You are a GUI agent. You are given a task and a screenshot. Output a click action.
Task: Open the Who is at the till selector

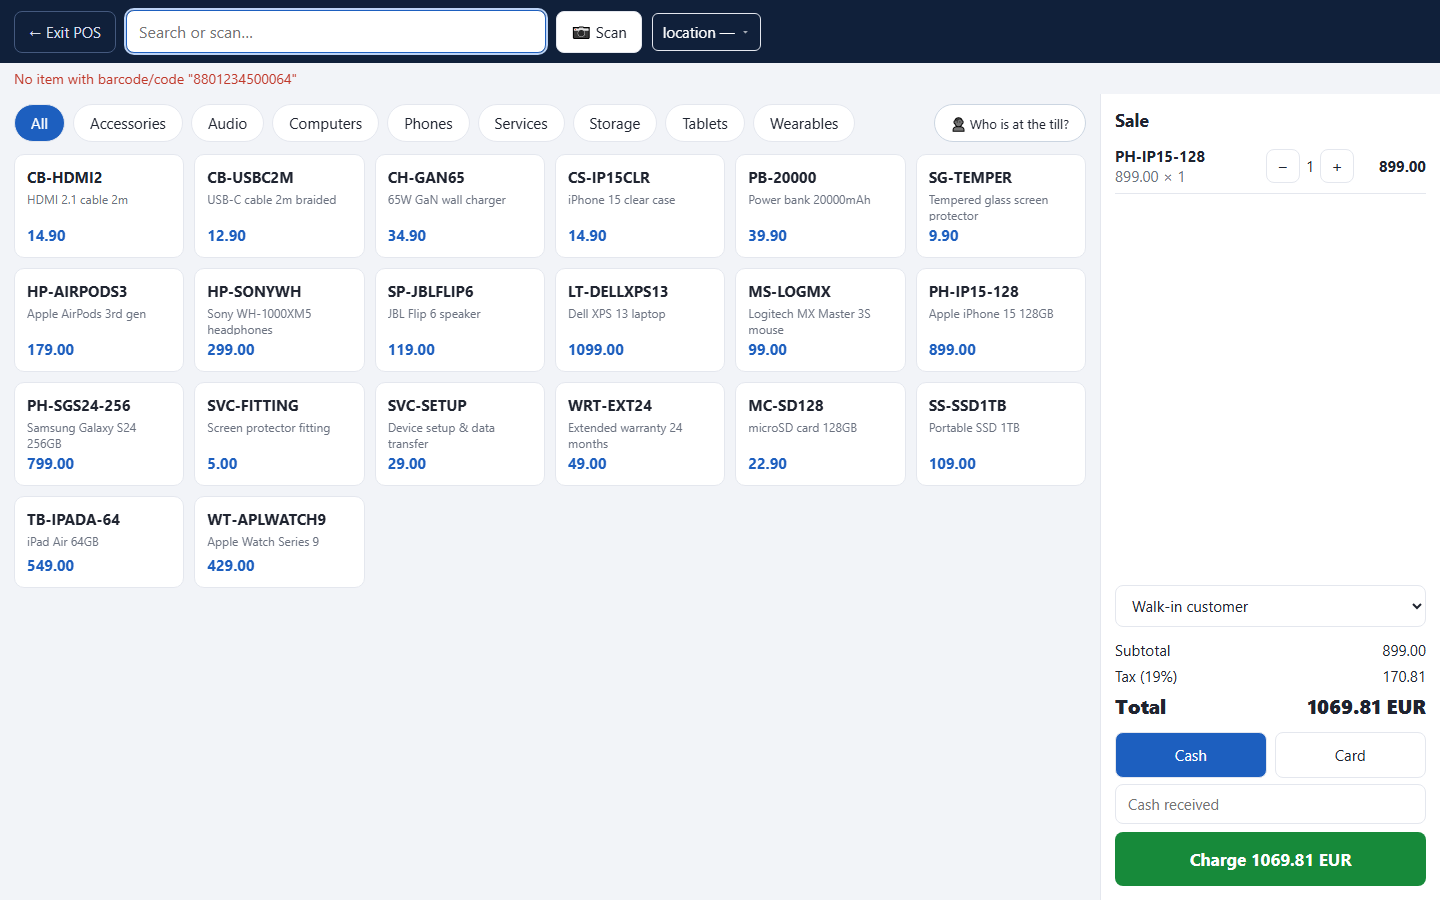[x=1009, y=124]
